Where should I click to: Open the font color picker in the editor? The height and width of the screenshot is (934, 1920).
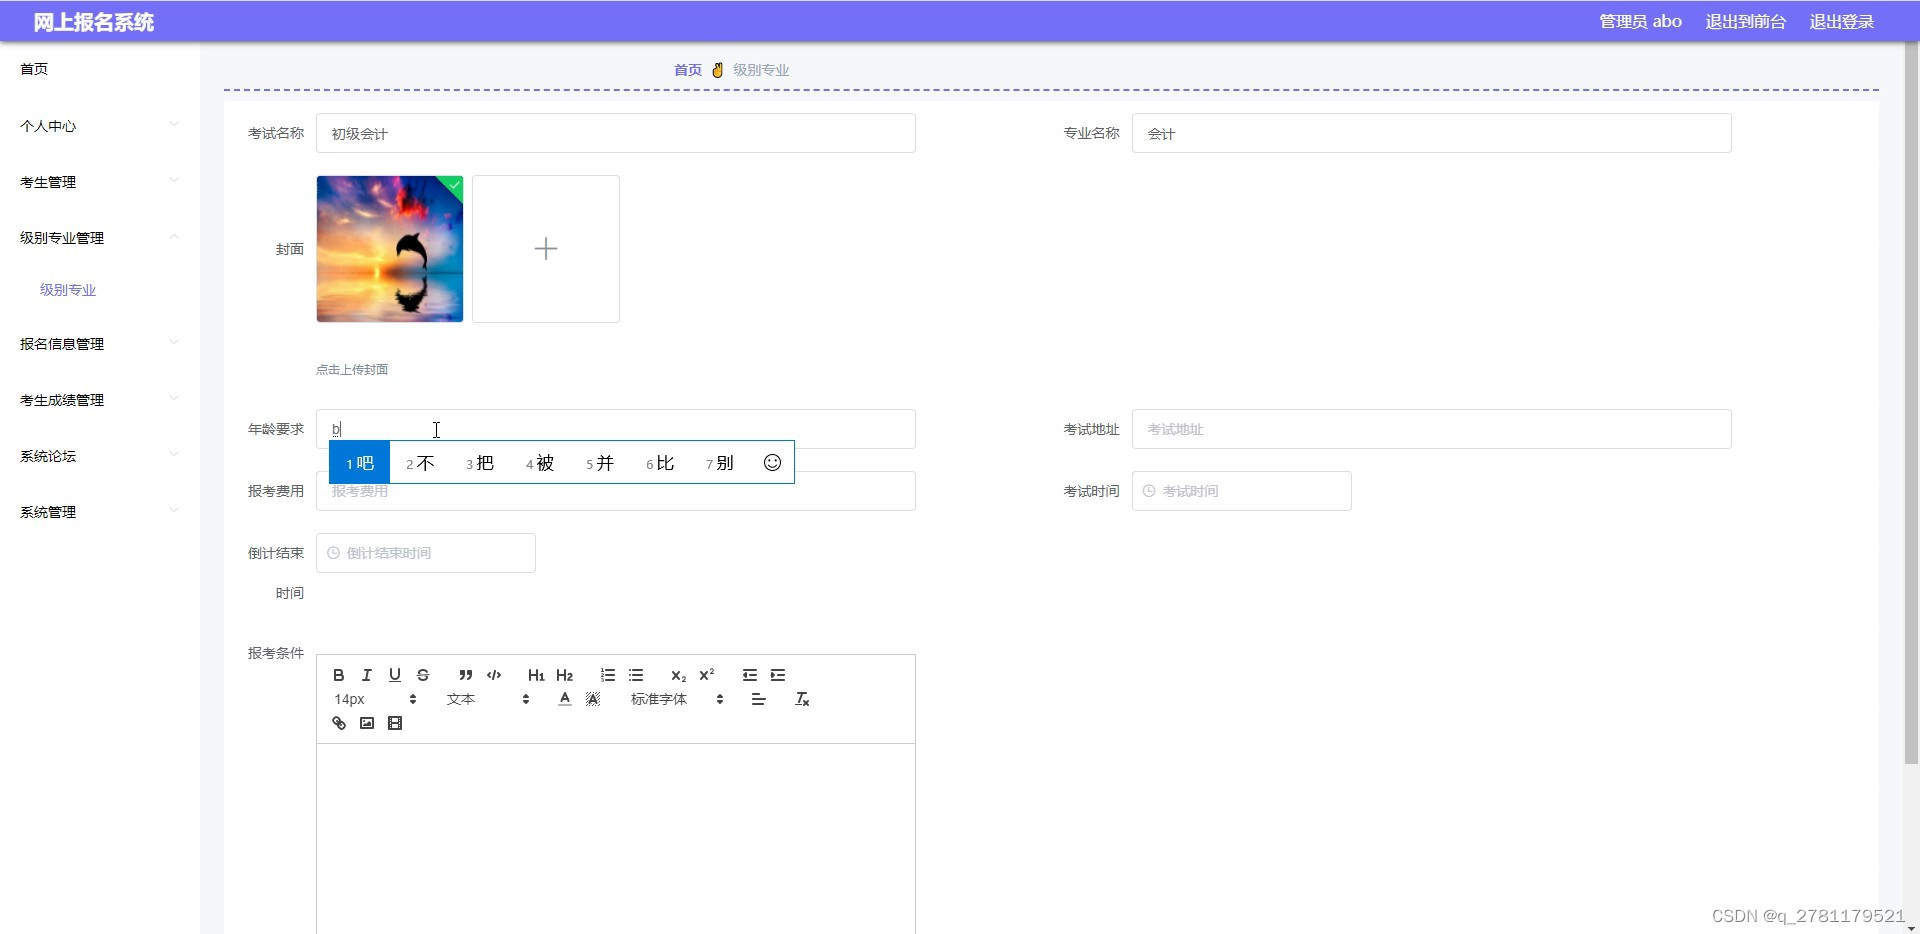[x=564, y=699]
